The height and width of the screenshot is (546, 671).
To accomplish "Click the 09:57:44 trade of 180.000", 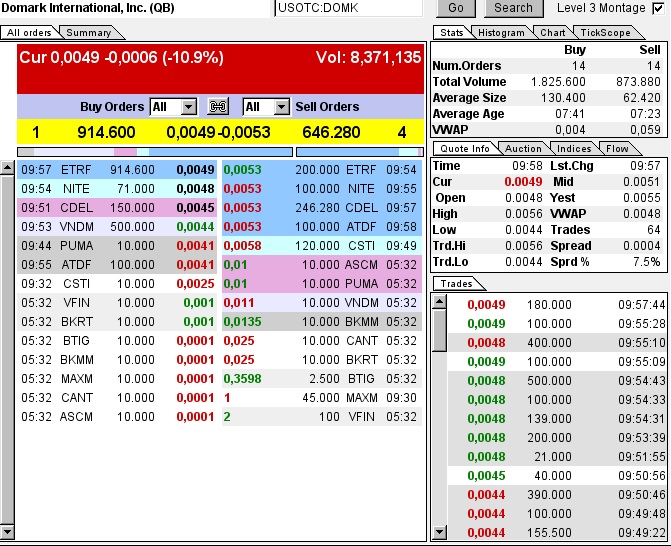I will click(x=557, y=305).
